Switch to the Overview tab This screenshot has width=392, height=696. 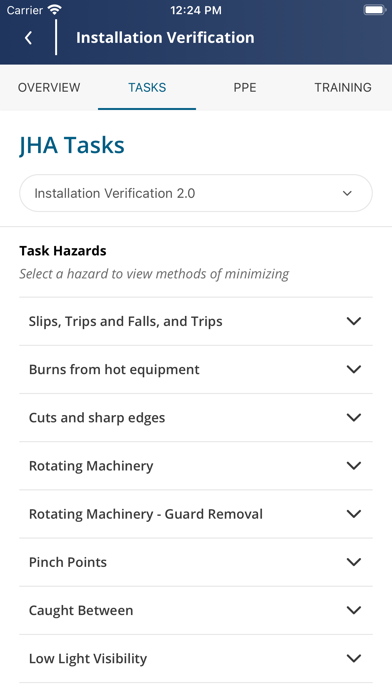click(x=49, y=87)
